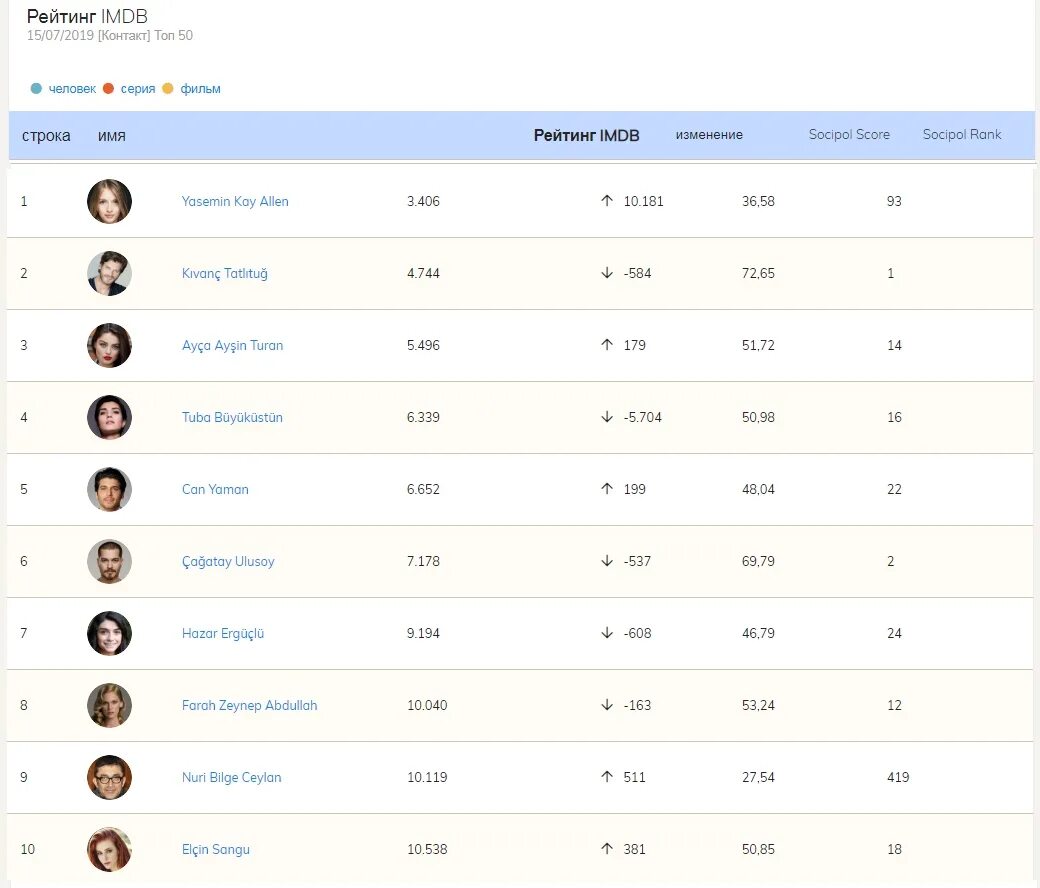
Task: Open the Tuba Büyüküstün profile link
Action: click(232, 417)
